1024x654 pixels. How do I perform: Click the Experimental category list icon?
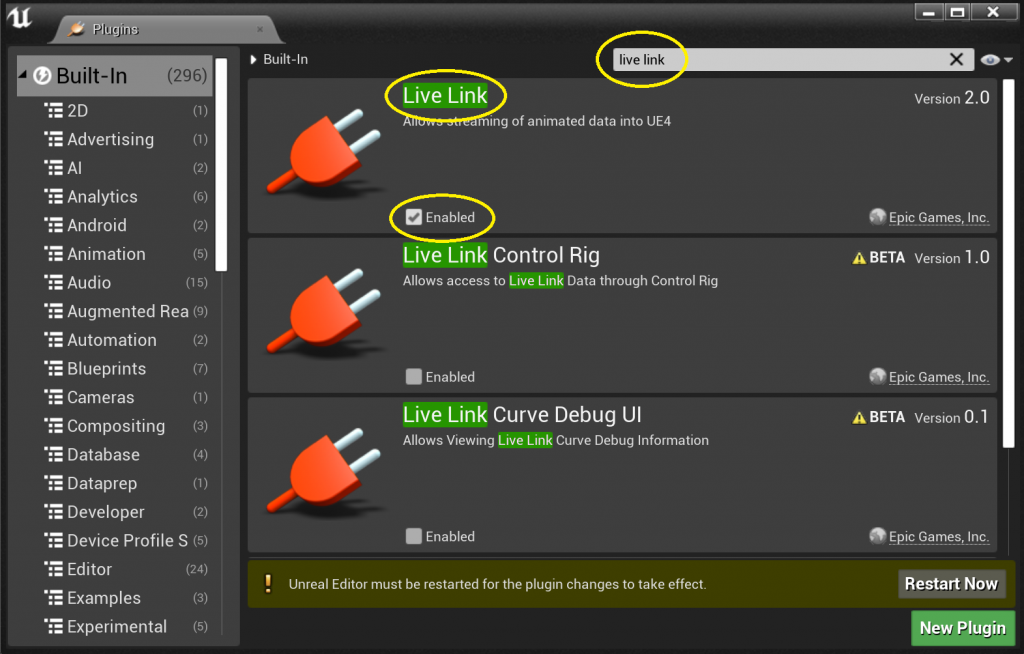tap(54, 627)
